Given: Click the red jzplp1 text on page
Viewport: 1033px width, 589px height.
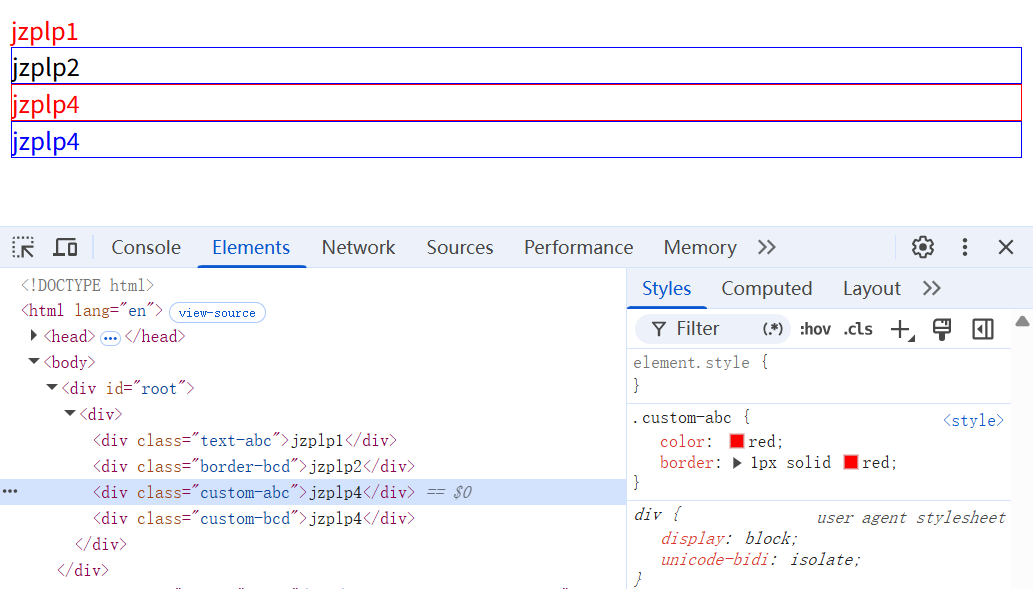Looking at the screenshot, I should pos(45,32).
